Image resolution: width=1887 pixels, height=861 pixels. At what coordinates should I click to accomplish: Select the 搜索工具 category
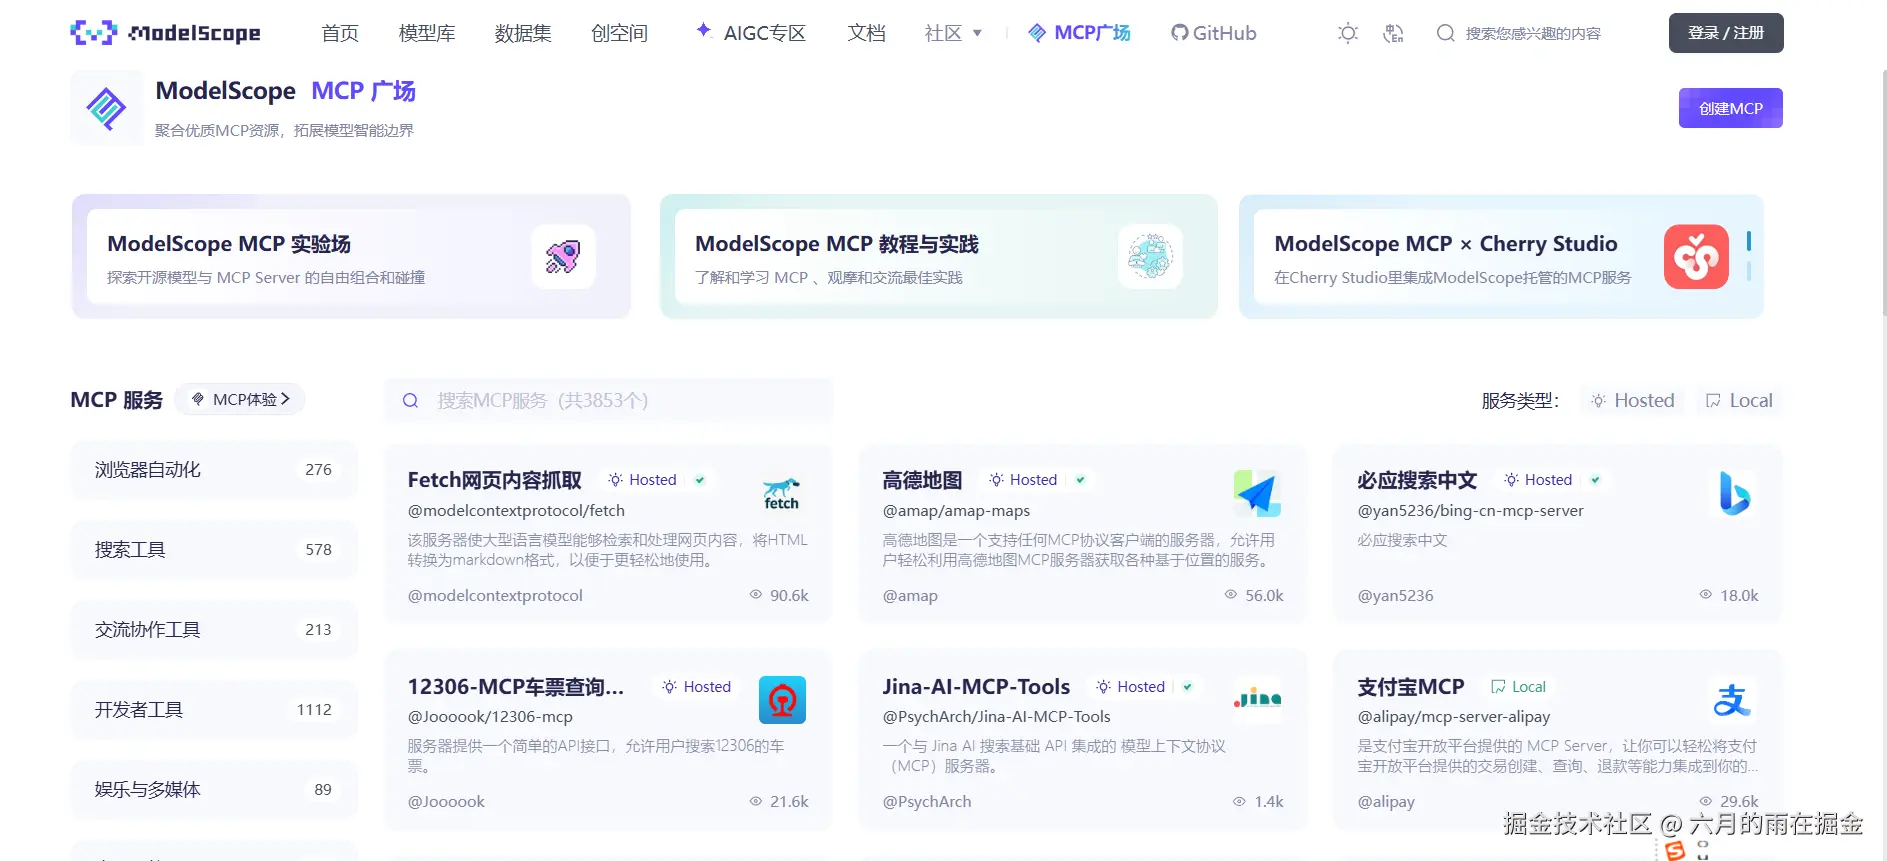coord(214,550)
